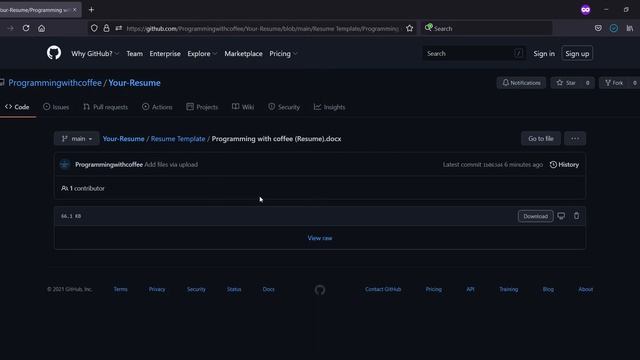Go to Your-Resume in file breadcrumb
This screenshot has width=640, height=360.
123,139
